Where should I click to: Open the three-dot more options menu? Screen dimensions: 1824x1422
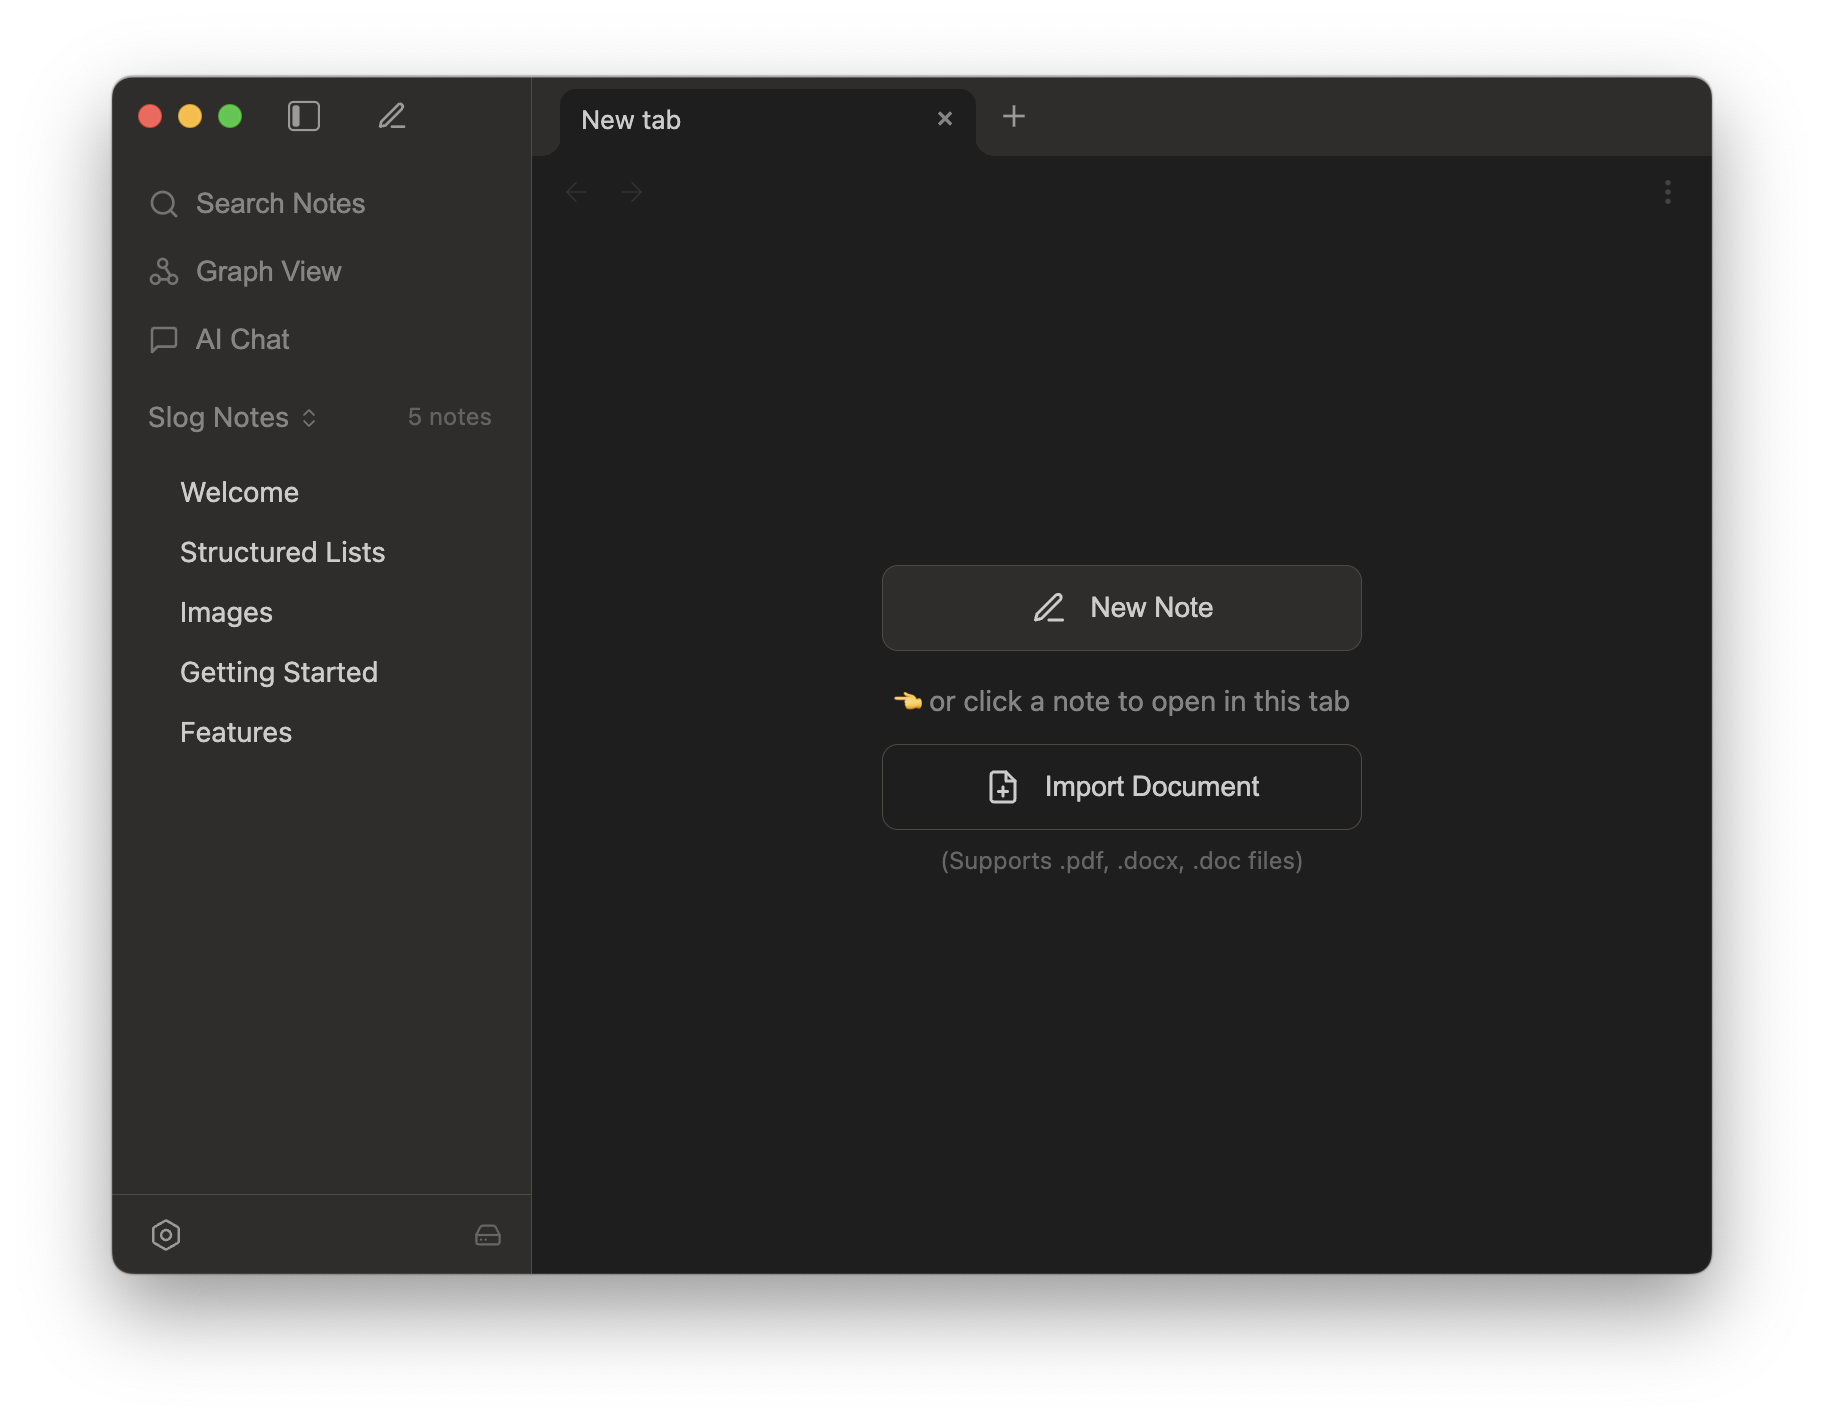click(1667, 192)
